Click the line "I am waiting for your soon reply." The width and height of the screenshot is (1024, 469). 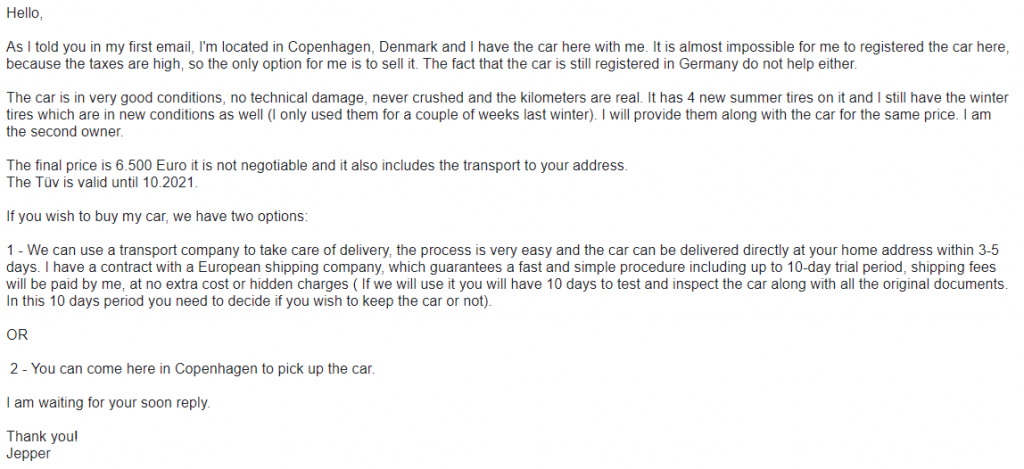(x=108, y=404)
